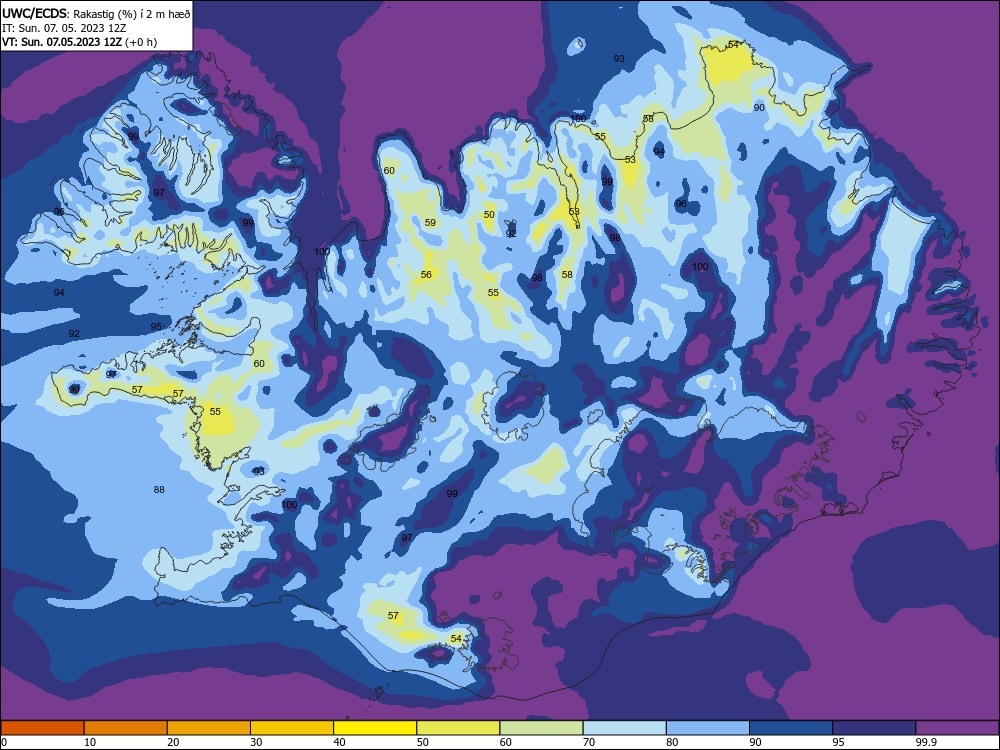1000x750 pixels.
Task: Click the 20–30% amber legend swatch
Action: [209, 728]
